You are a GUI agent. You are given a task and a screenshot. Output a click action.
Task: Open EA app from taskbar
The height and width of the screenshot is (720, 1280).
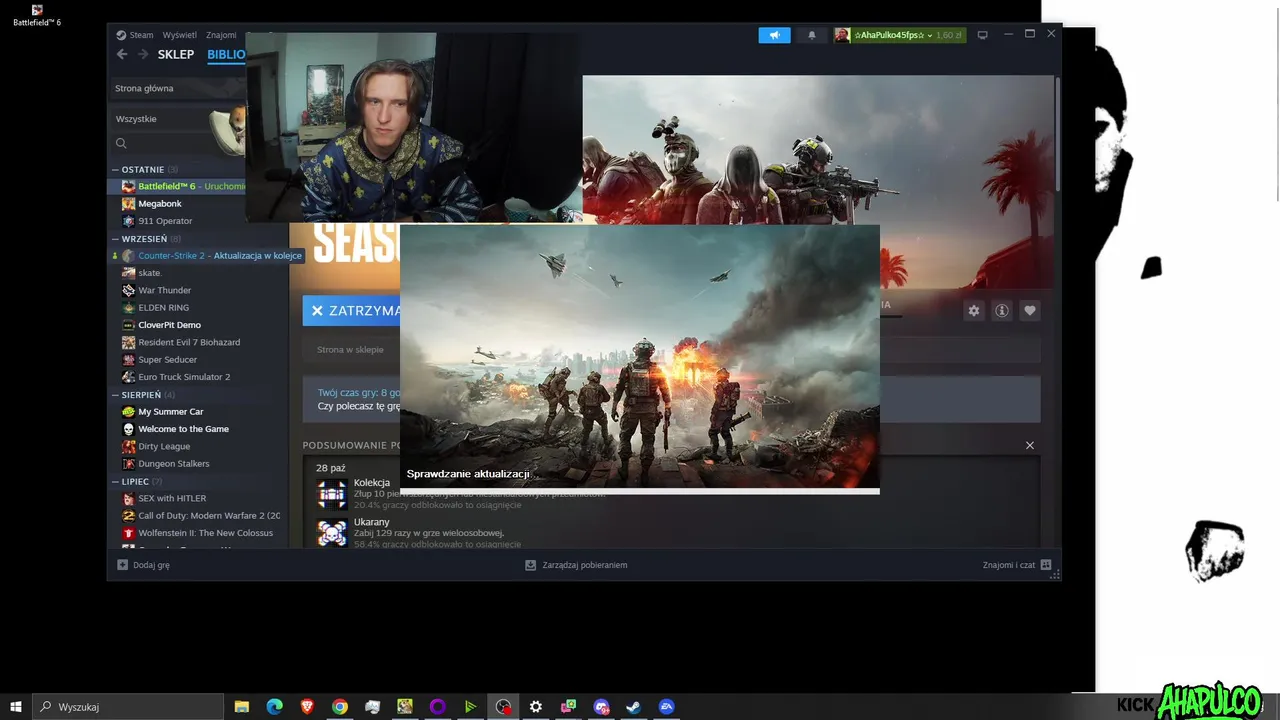(x=667, y=707)
